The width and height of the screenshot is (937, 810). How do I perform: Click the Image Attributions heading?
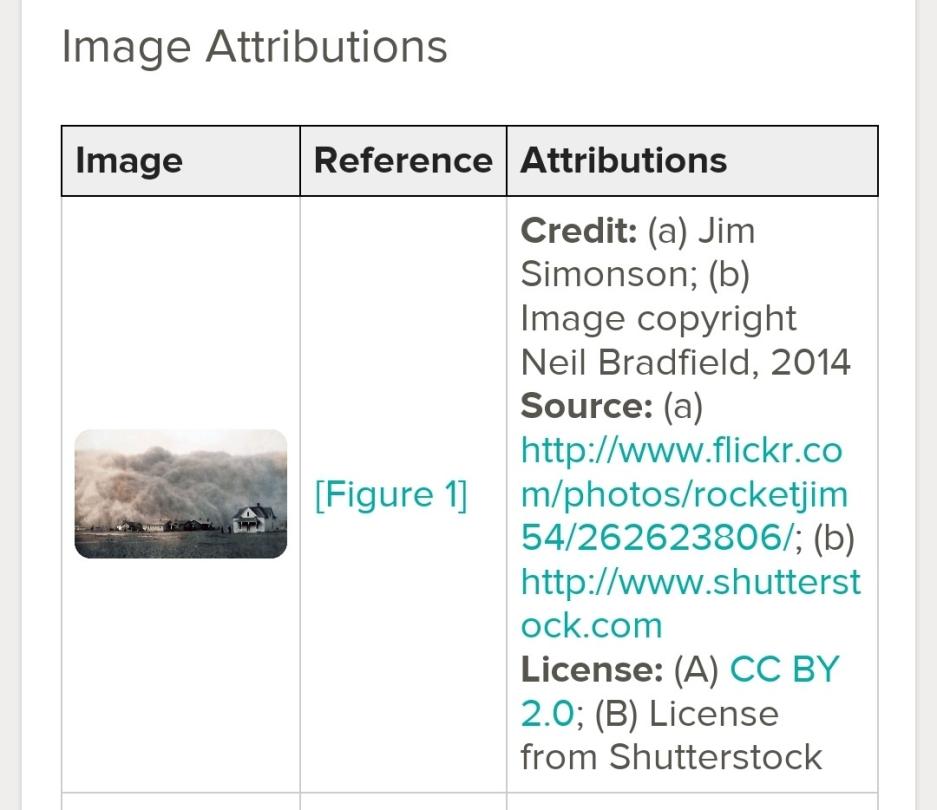click(254, 47)
